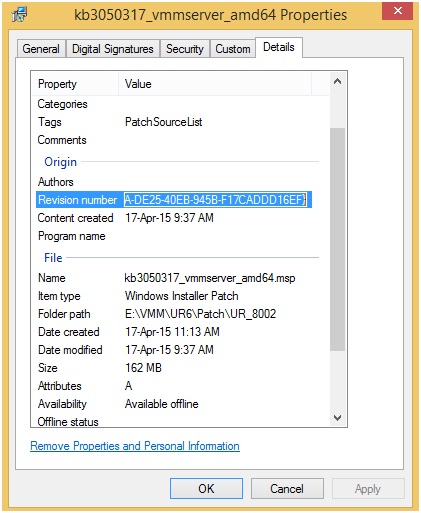Select the Availability property row
The height and width of the screenshot is (513, 421).
[174, 404]
